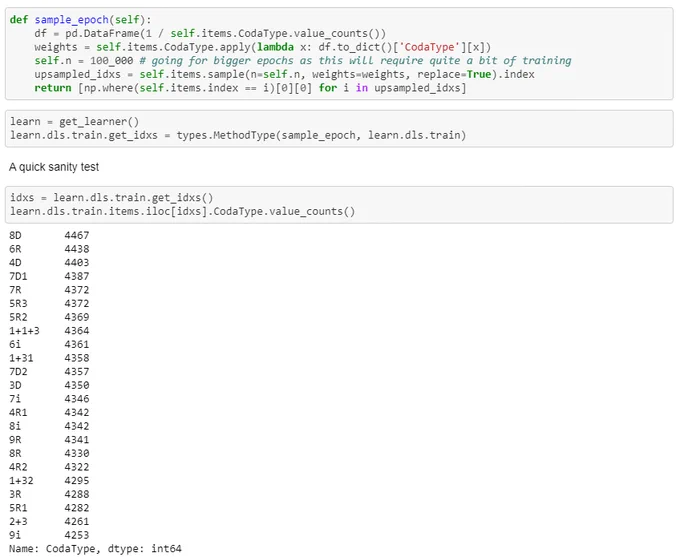Click the '3R' output row label

pyautogui.click(x=15, y=495)
